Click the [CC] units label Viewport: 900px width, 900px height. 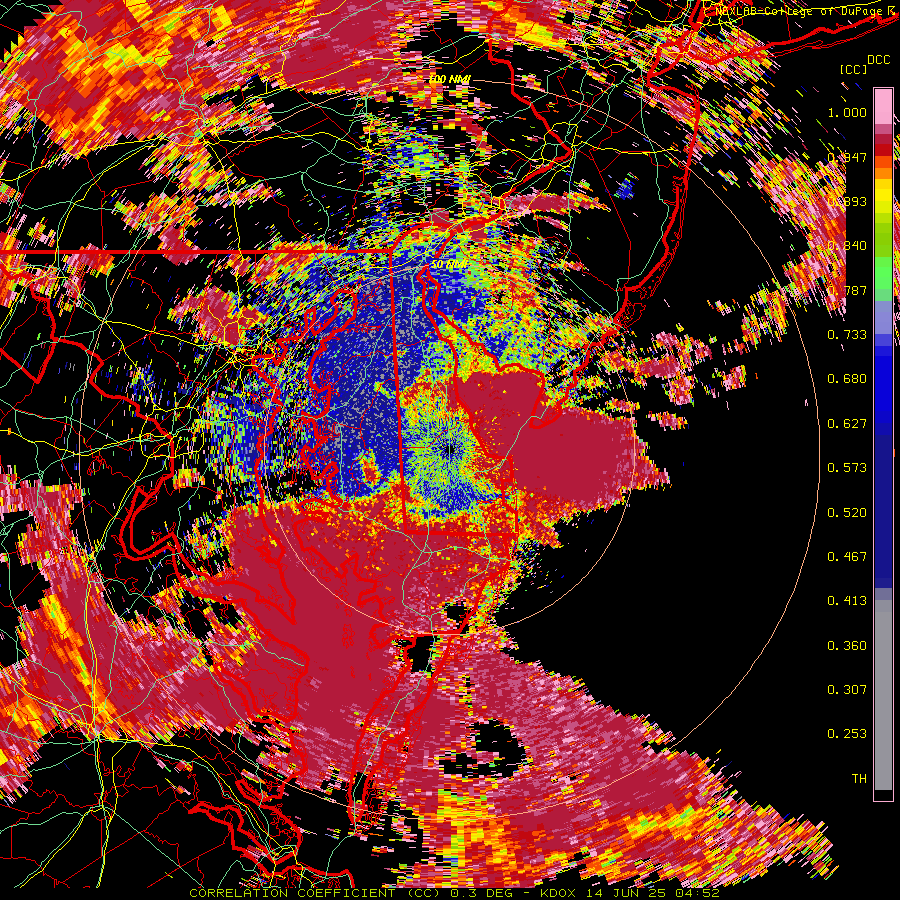(854, 69)
